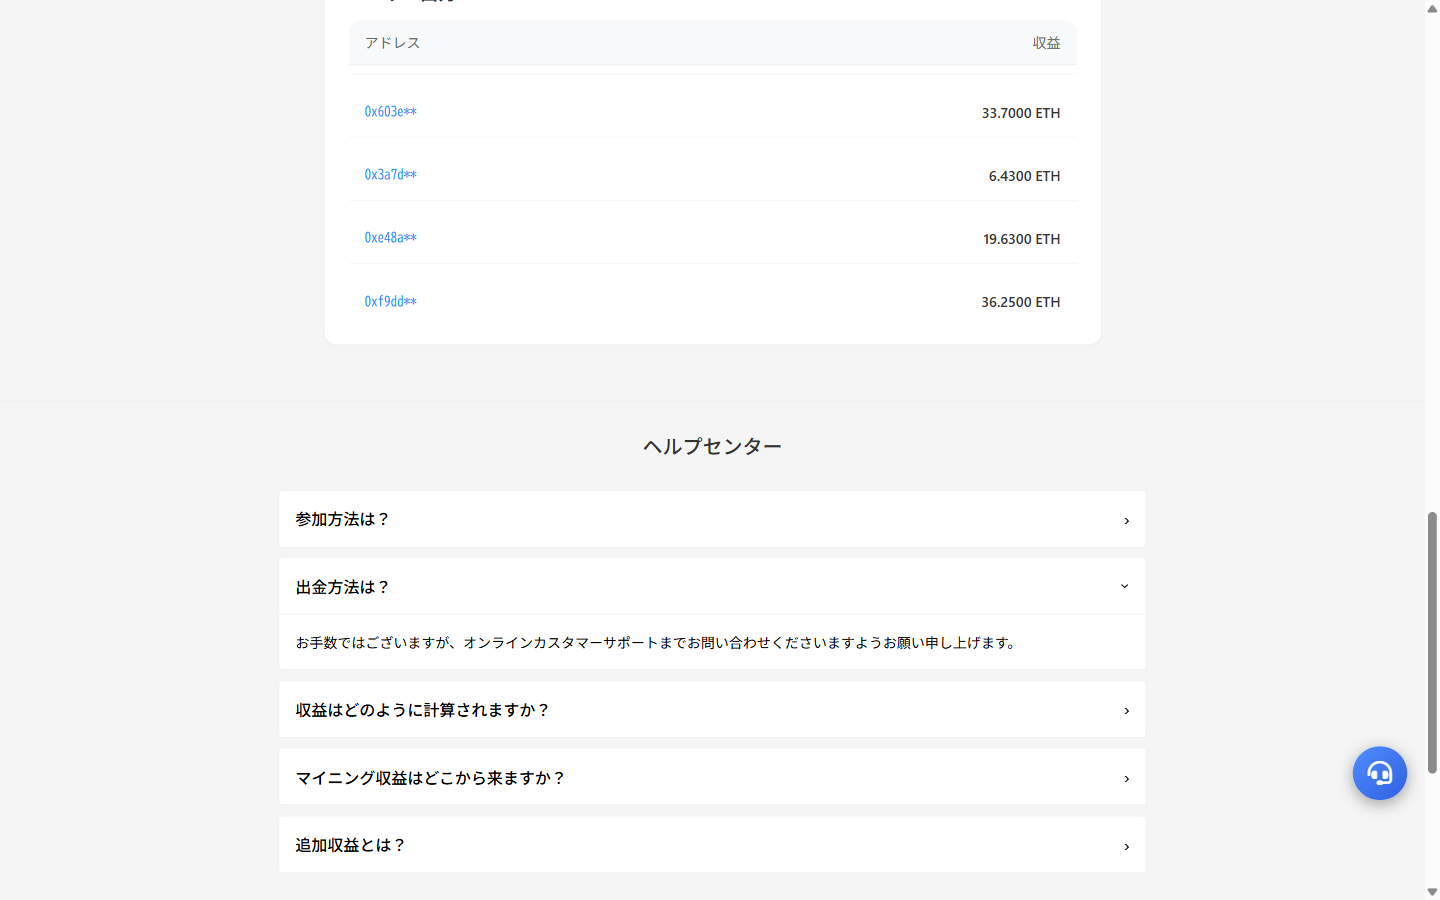Select the 36.2500 ETH value

(1021, 302)
